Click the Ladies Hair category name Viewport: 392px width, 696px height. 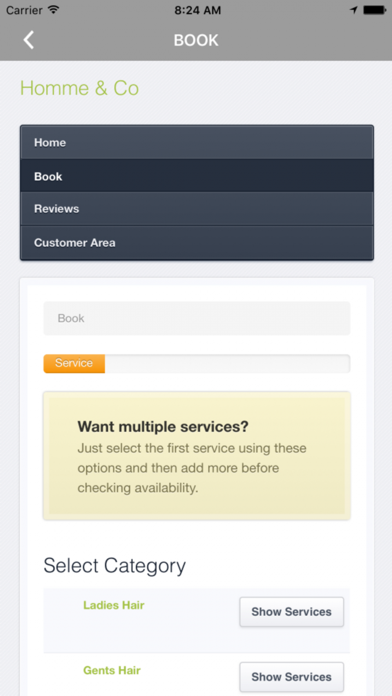[114, 605]
